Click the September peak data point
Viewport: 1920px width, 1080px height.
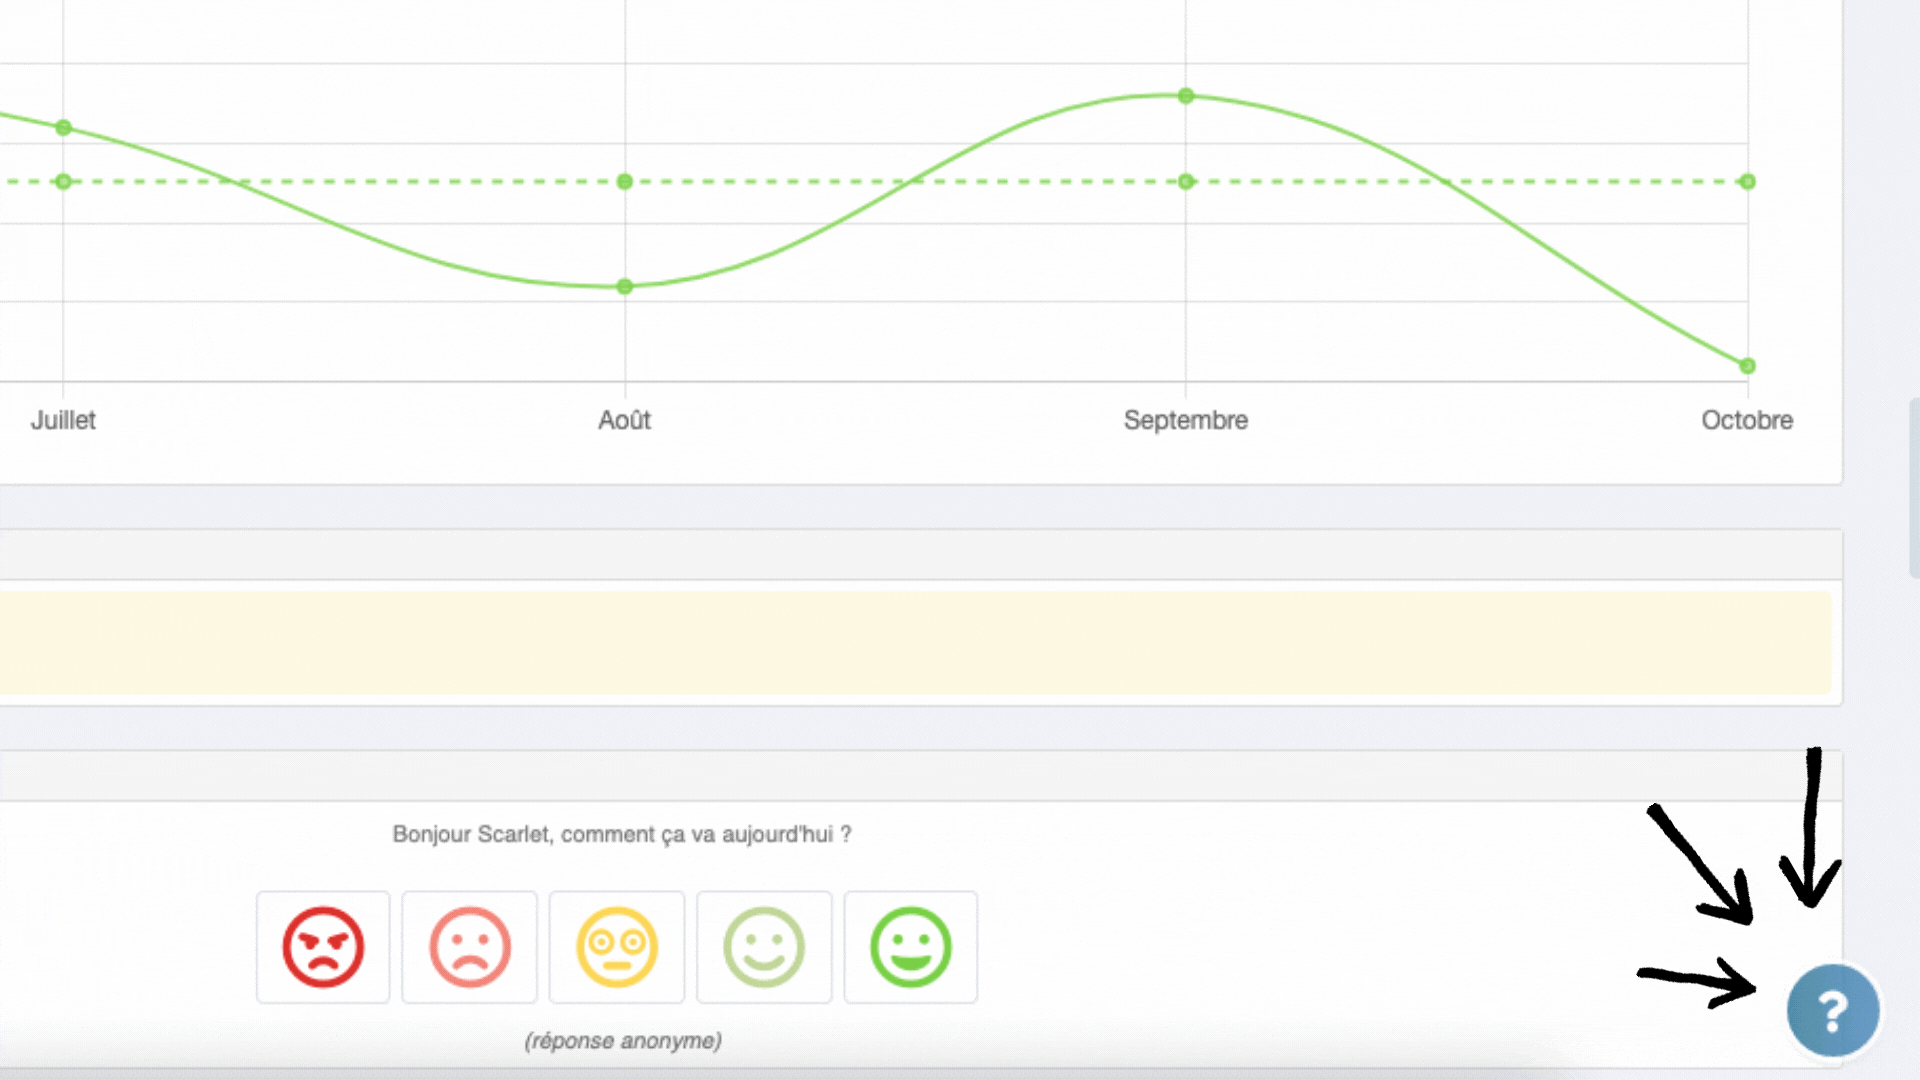coord(1186,96)
